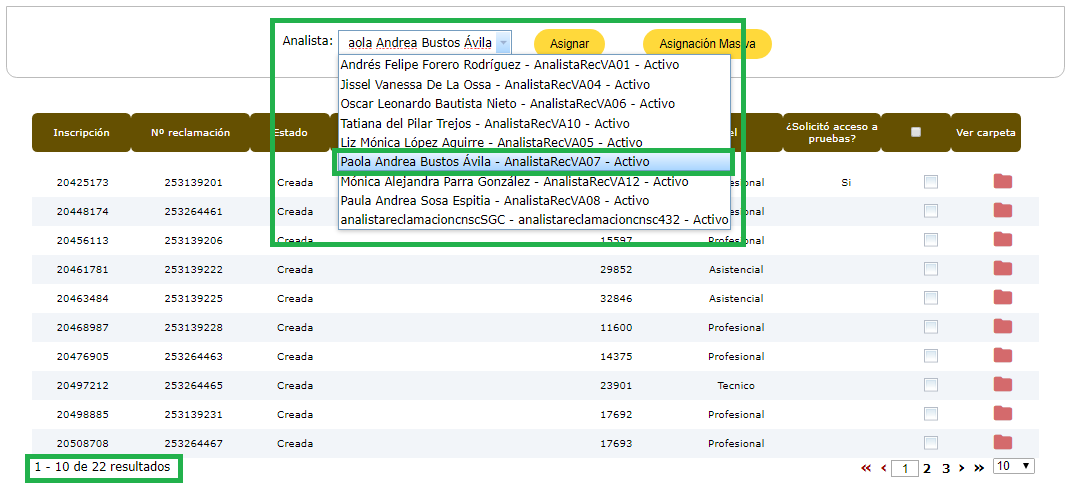1078x489 pixels.
Task: Check the select-all checkbox in table header
Action: (915, 132)
